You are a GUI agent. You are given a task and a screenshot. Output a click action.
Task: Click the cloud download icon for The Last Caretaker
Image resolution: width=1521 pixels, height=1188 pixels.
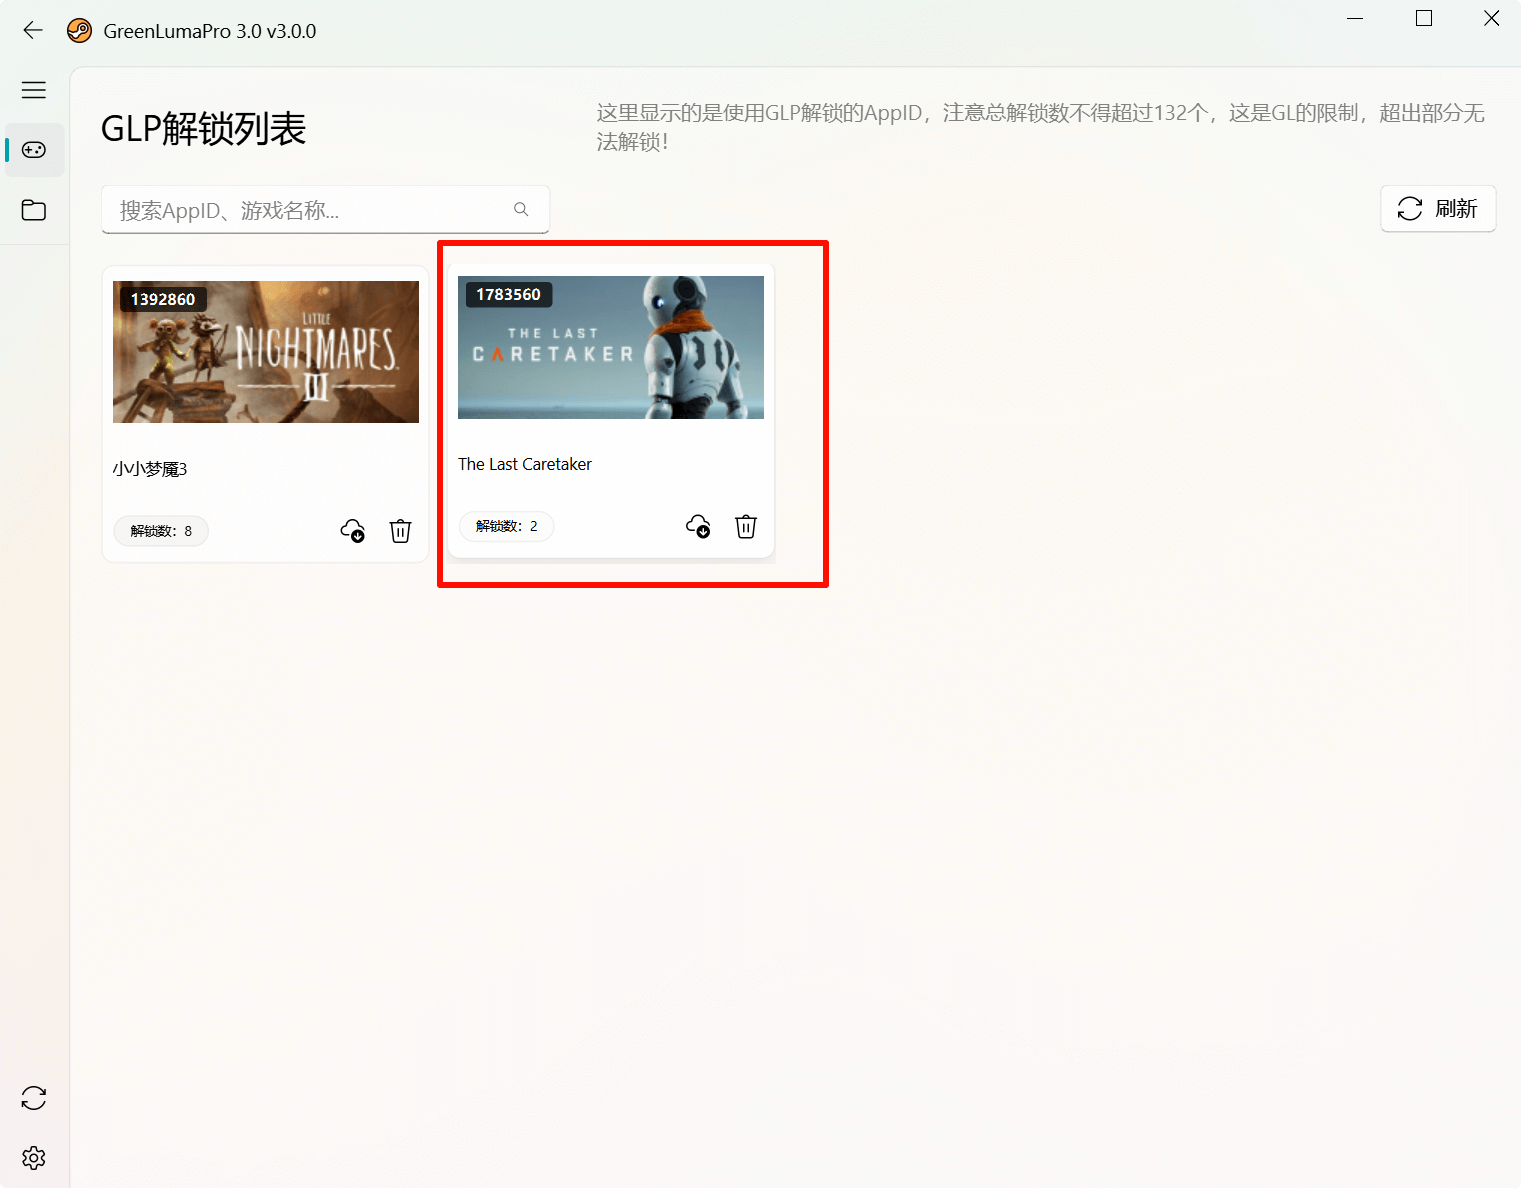click(698, 526)
